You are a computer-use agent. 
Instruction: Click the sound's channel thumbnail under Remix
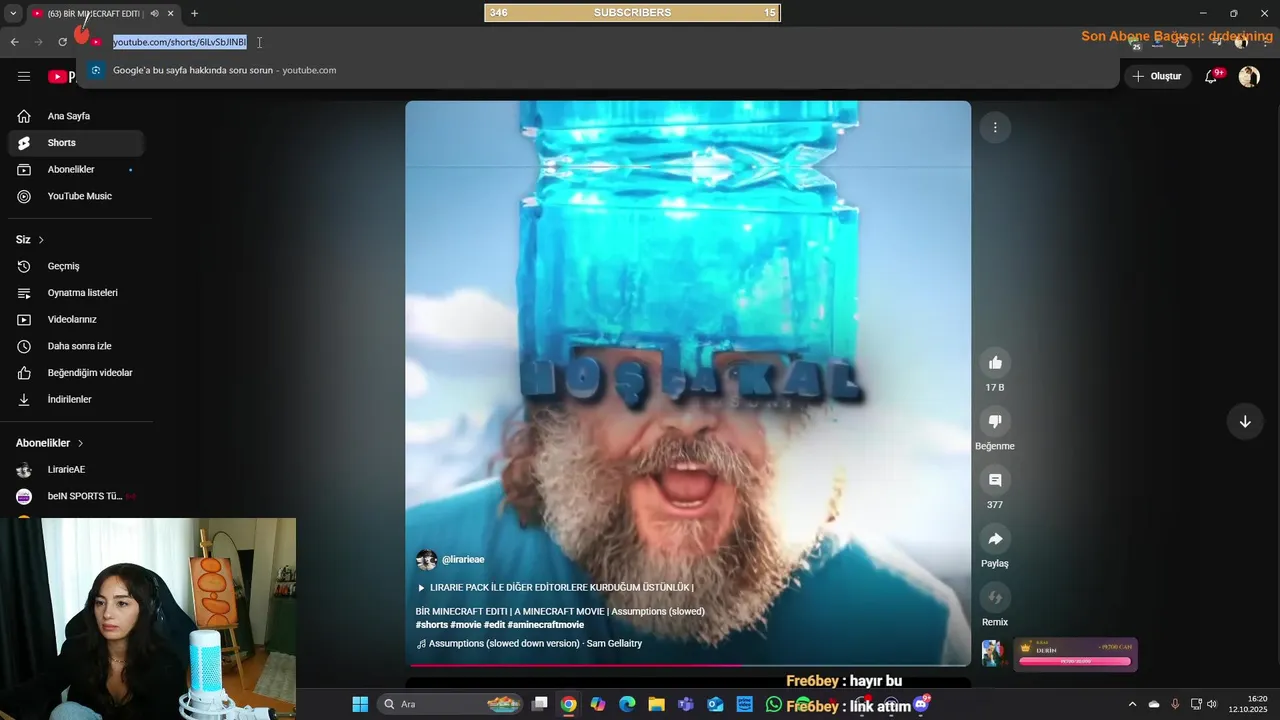click(992, 653)
